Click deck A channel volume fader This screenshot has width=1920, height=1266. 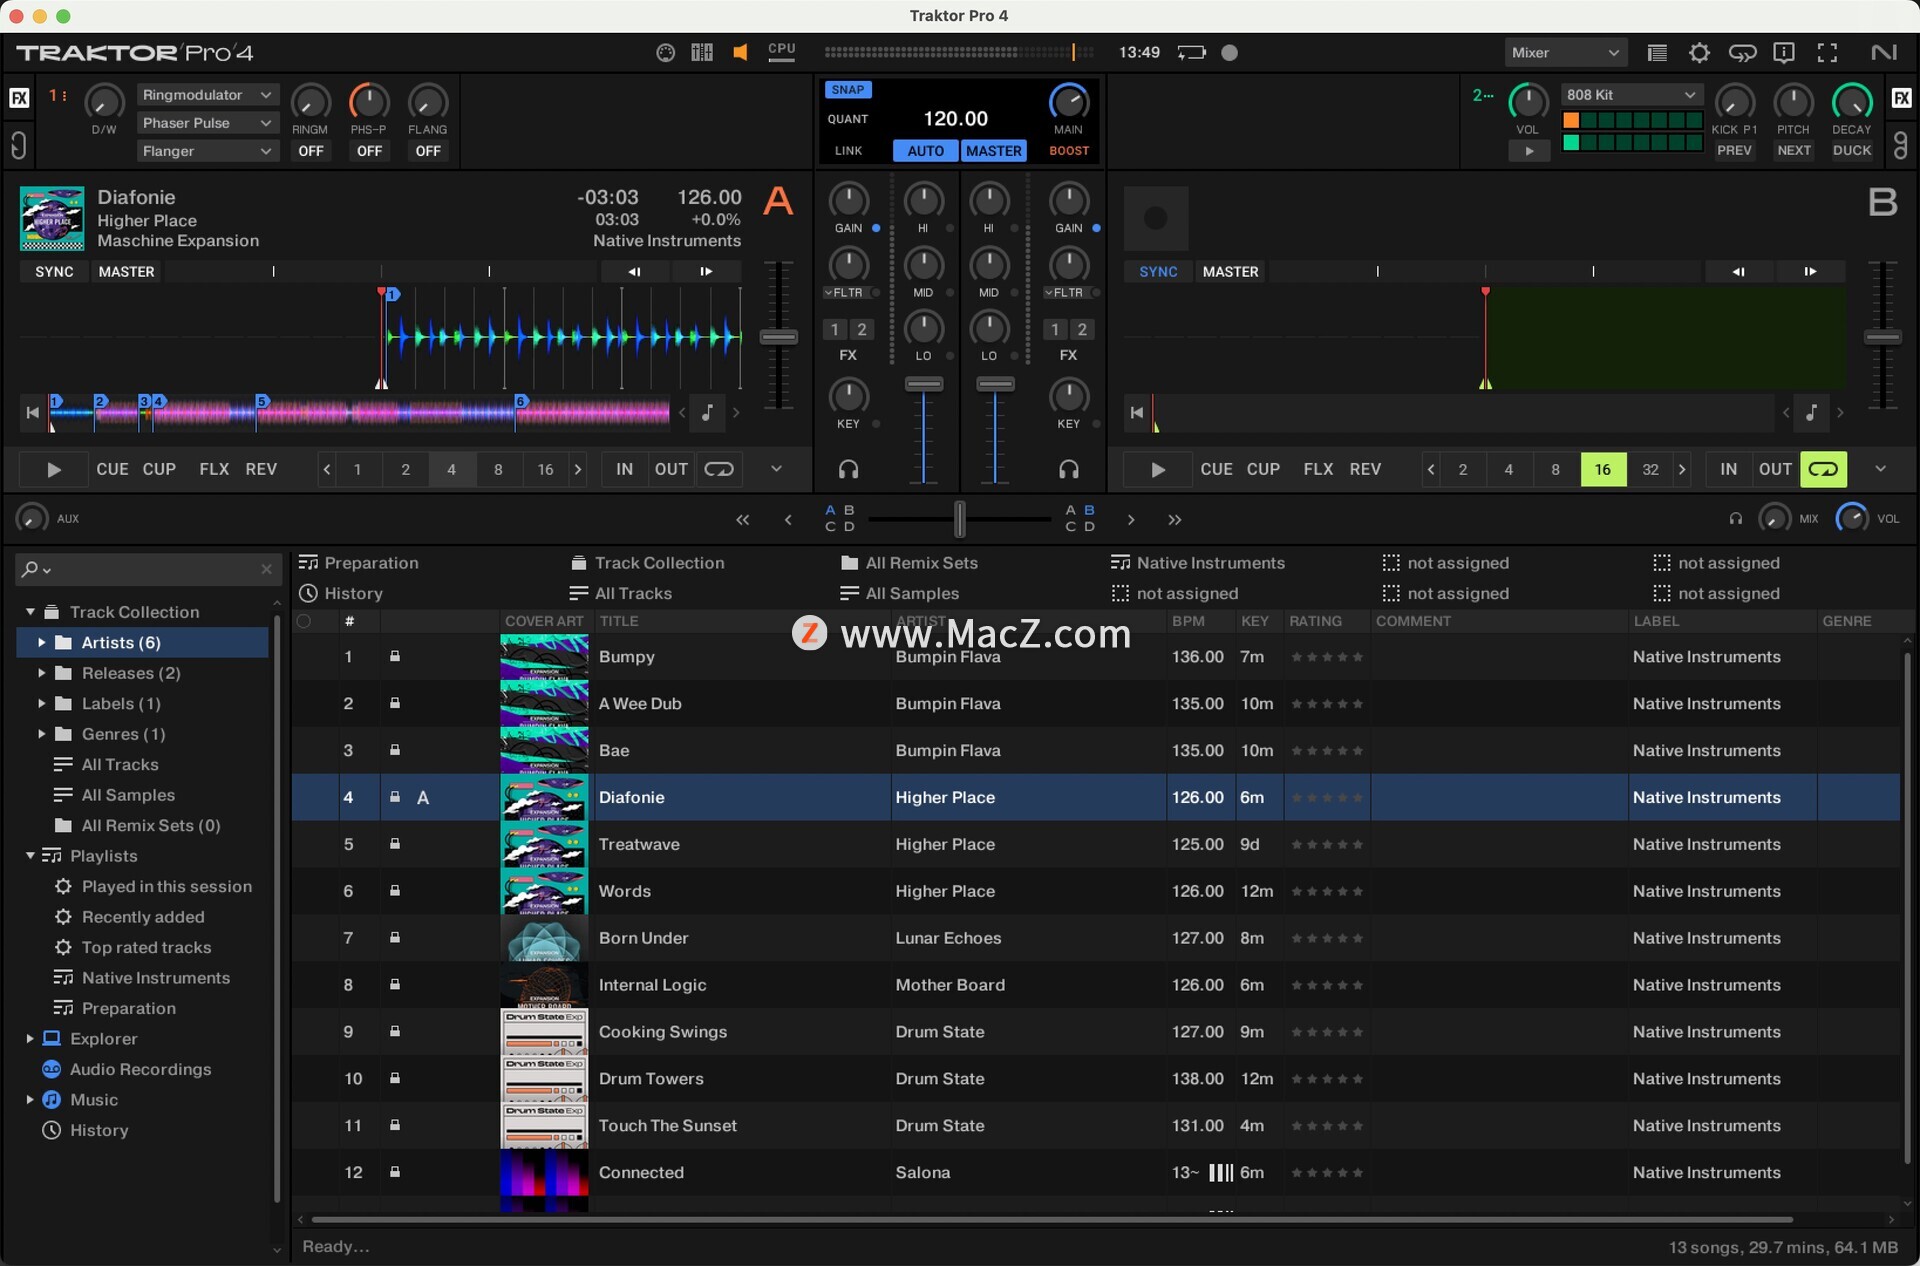click(924, 384)
